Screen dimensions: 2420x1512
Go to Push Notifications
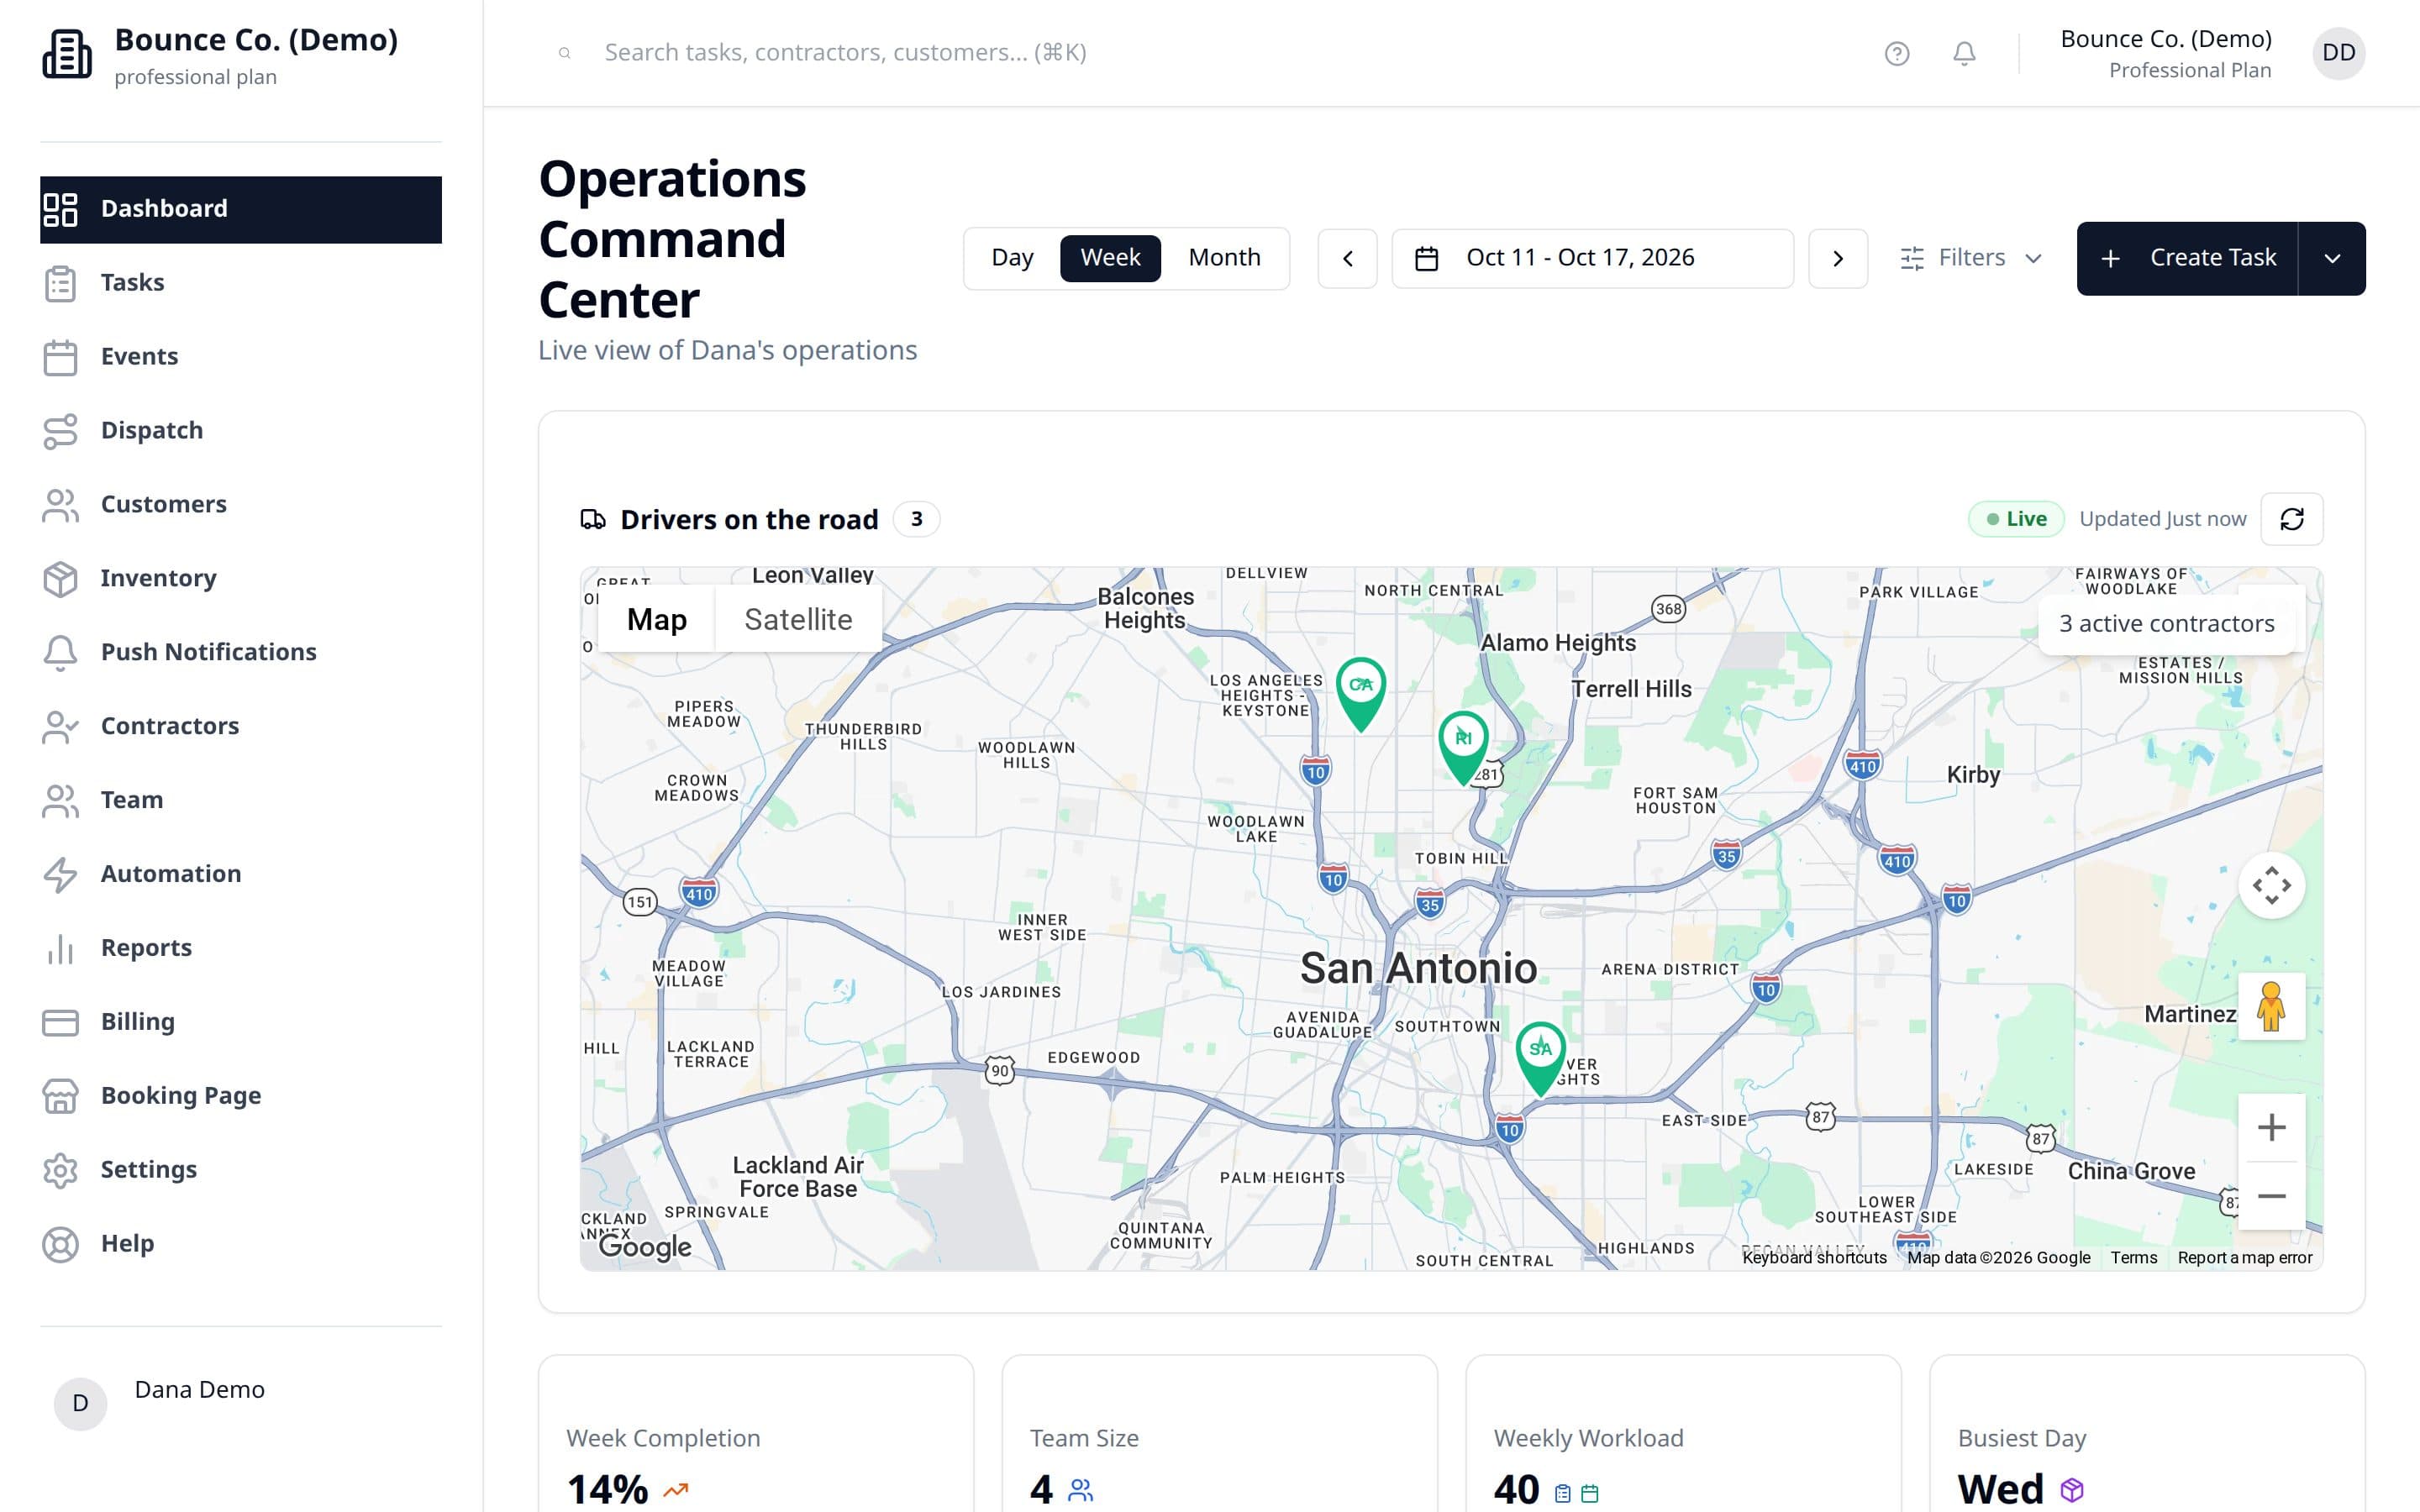tap(241, 653)
